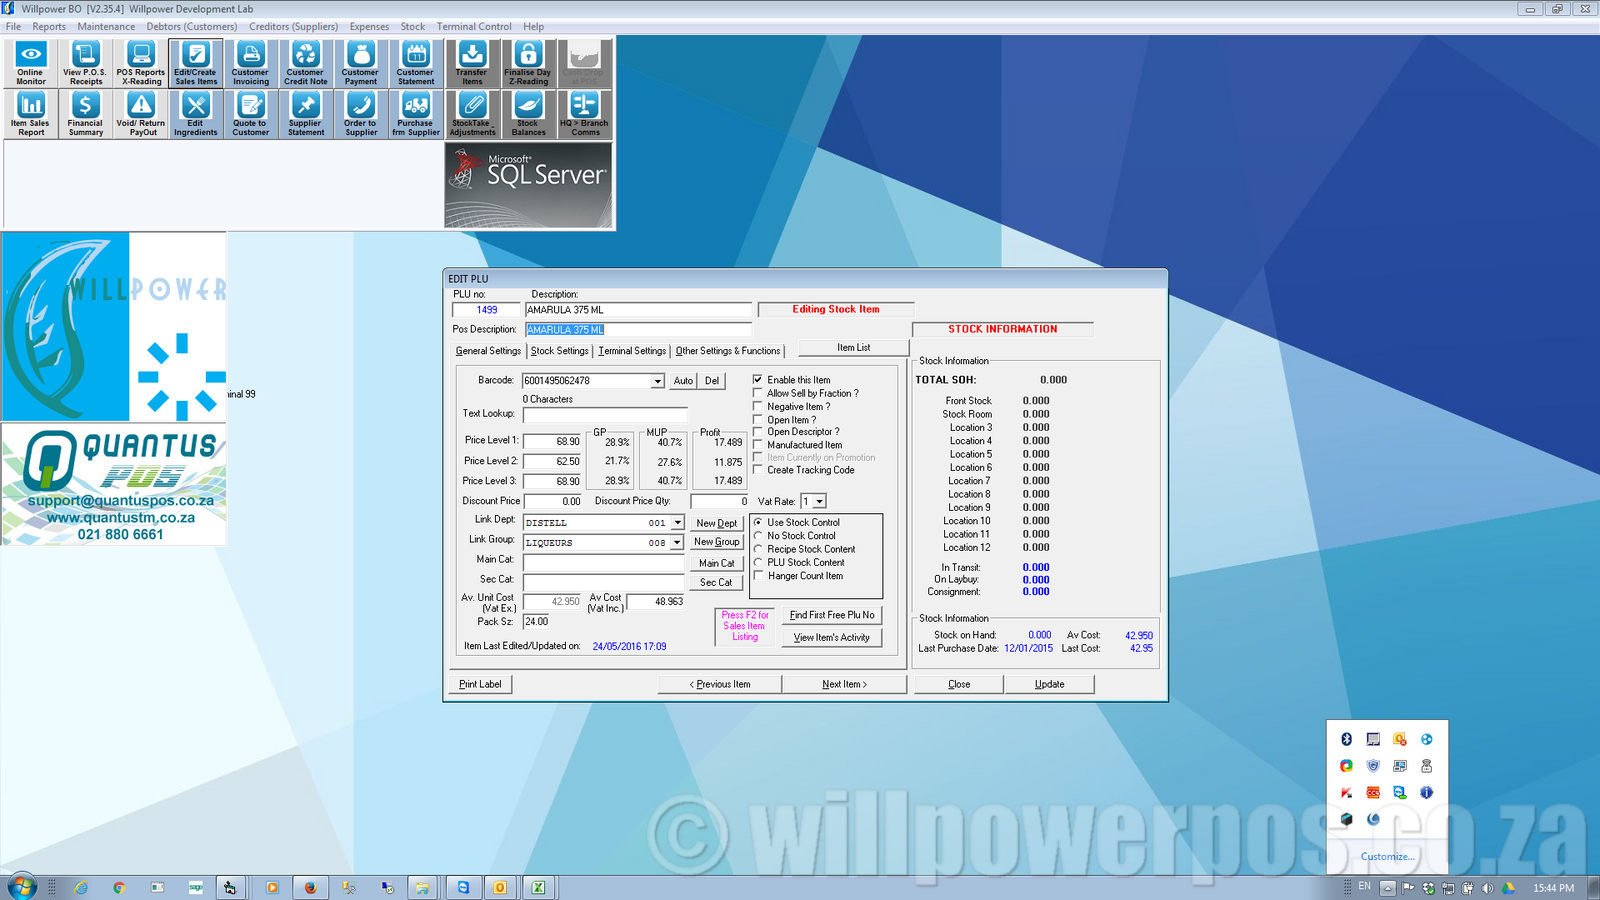Select No Stock Control radio option
This screenshot has width=1600, height=900.
(x=759, y=536)
